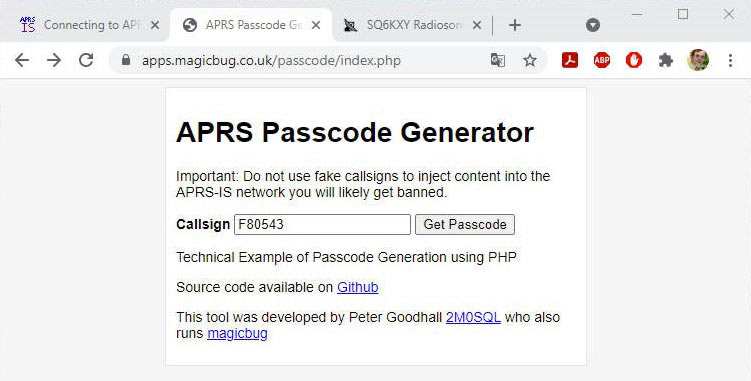Select the APRS Passcode Generator tab

coord(250,25)
